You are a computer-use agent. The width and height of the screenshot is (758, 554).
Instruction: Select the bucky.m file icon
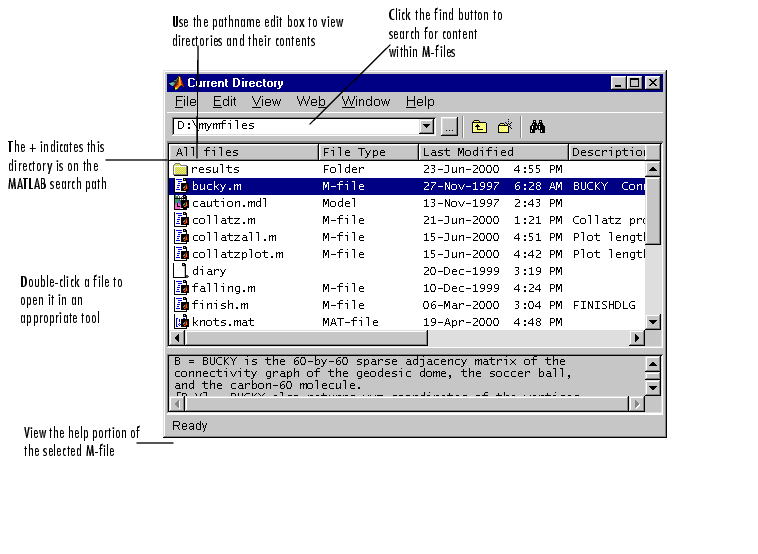click(x=181, y=186)
